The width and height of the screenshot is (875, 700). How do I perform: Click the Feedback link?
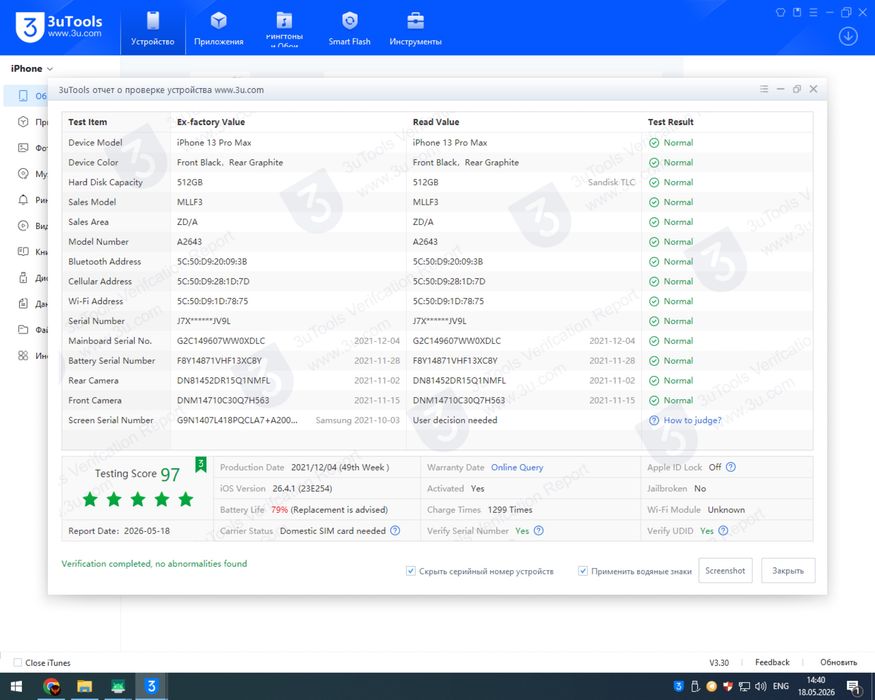(772, 662)
